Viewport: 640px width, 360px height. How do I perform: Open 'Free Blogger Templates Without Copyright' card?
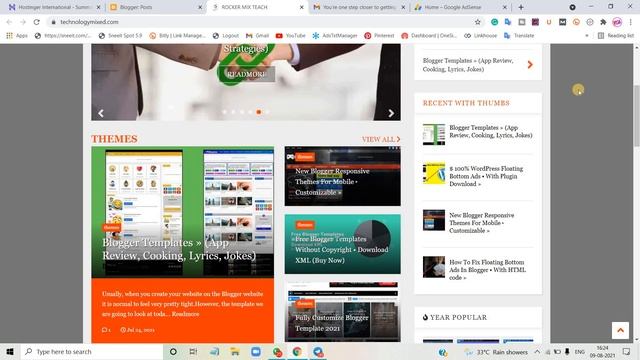342,244
